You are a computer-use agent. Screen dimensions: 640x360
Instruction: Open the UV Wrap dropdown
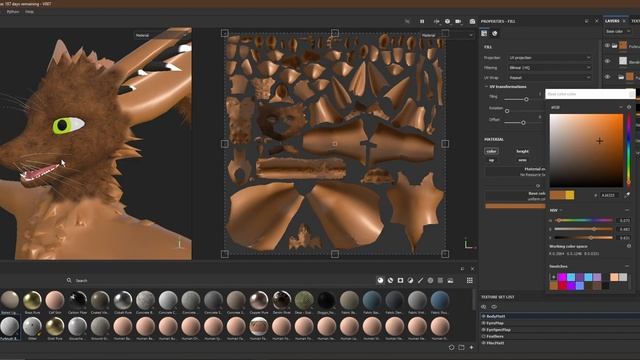coord(549,78)
